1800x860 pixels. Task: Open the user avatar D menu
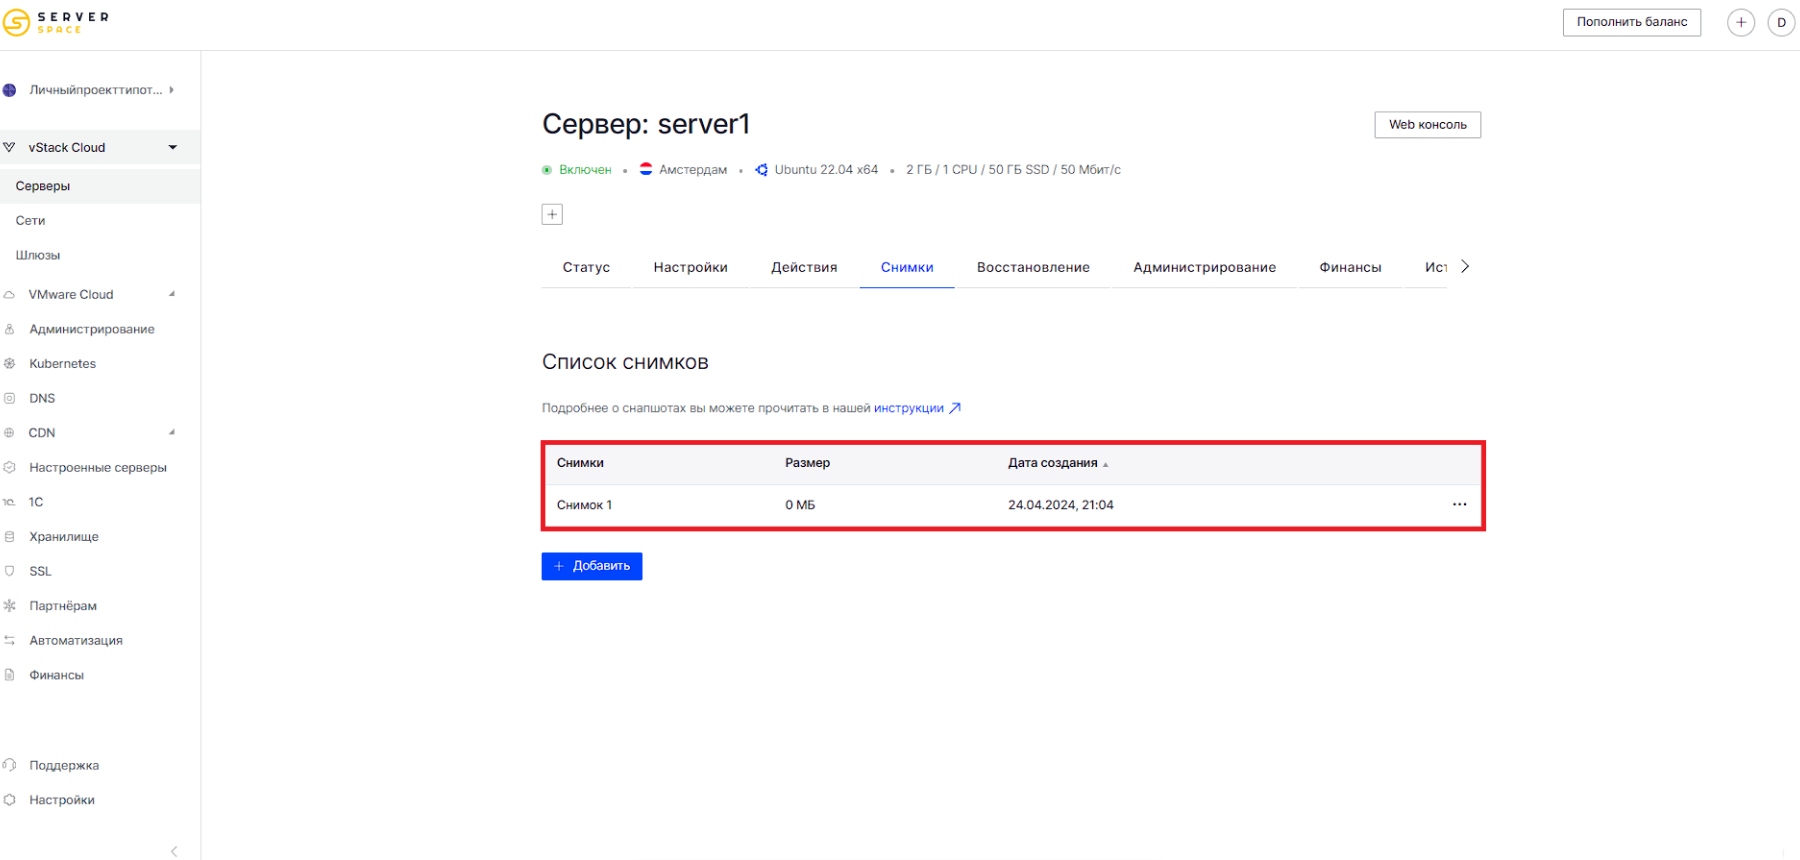pos(1781,22)
